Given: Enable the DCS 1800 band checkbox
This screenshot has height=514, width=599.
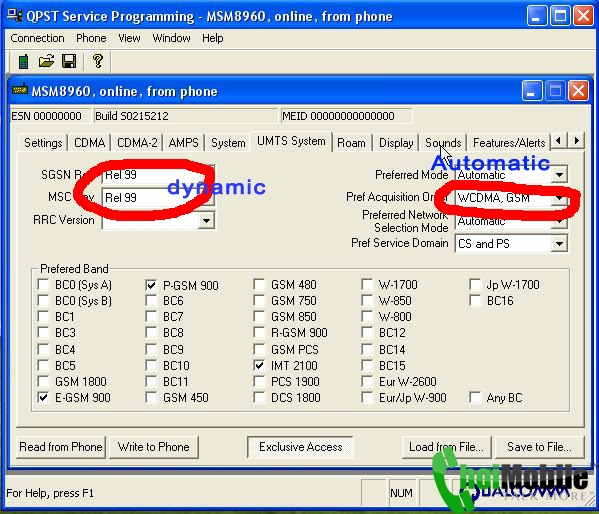Looking at the screenshot, I should tap(259, 397).
